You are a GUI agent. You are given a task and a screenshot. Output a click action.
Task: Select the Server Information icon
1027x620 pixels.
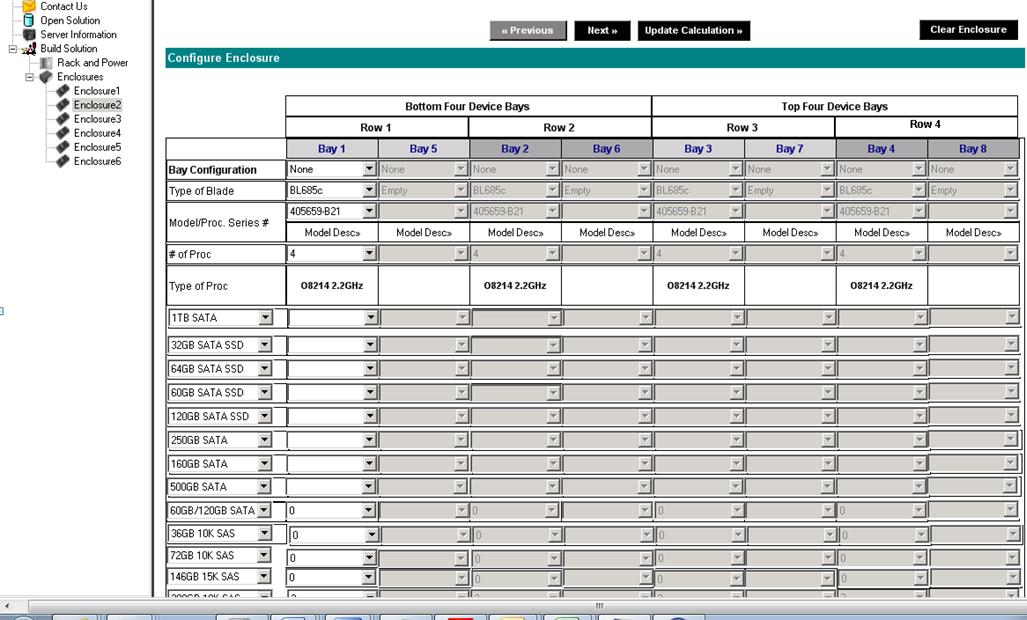tap(30, 34)
